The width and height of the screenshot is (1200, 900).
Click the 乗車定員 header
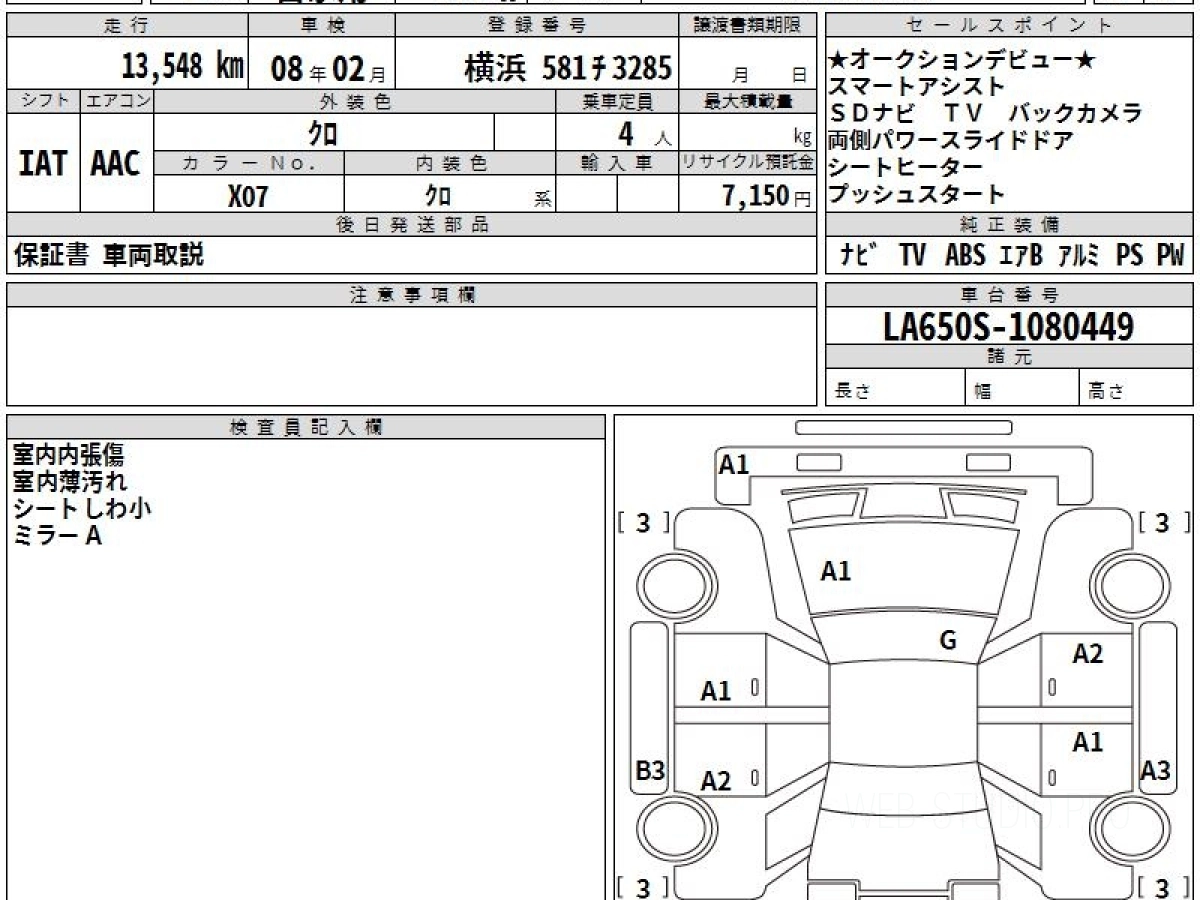pos(617,101)
